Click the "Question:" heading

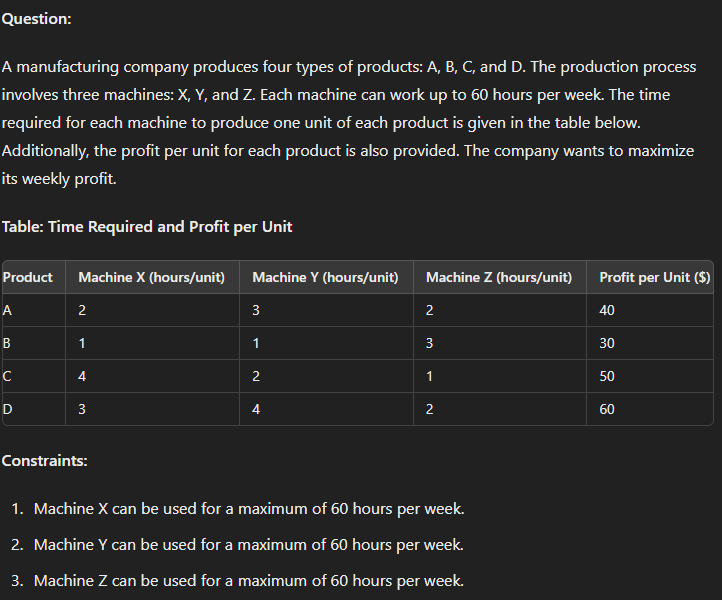tap(36, 19)
